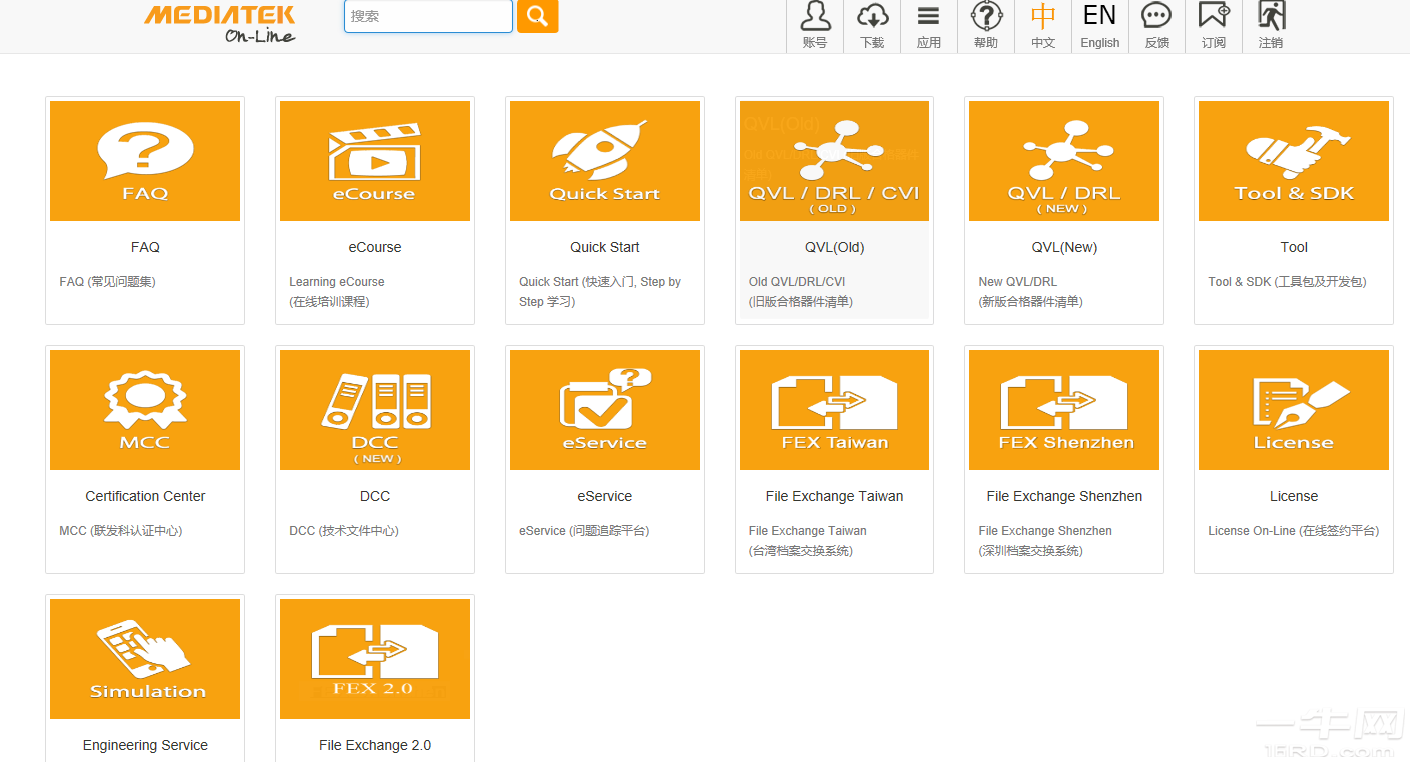Image resolution: width=1410 pixels, height=762 pixels.
Task: Open the 账号 account icon
Action: click(815, 26)
